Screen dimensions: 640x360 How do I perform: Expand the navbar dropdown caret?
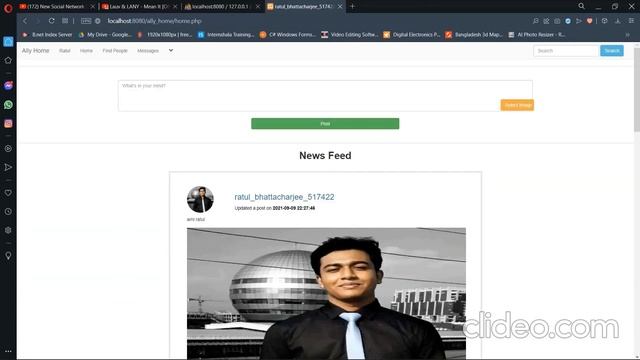tap(171, 51)
